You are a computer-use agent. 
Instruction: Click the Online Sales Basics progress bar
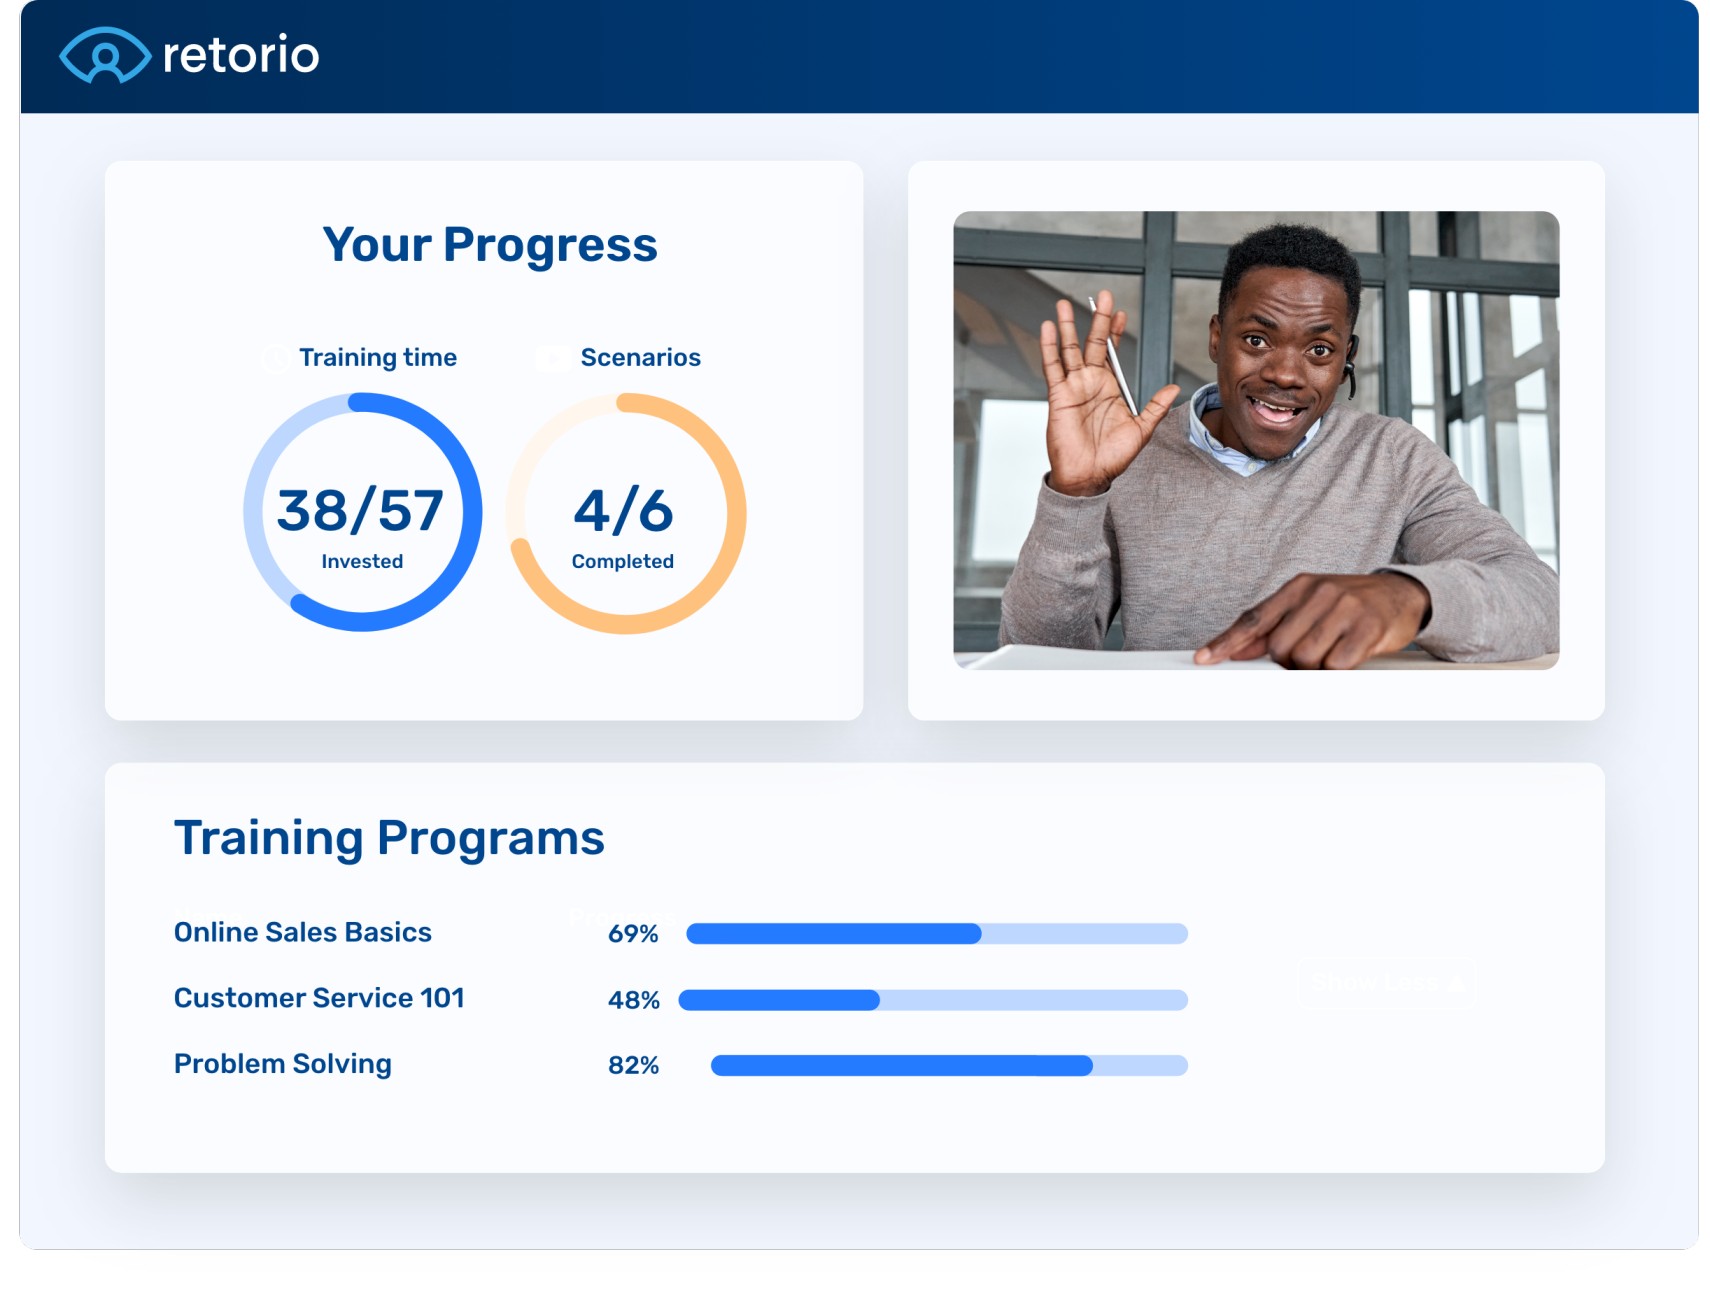937,934
